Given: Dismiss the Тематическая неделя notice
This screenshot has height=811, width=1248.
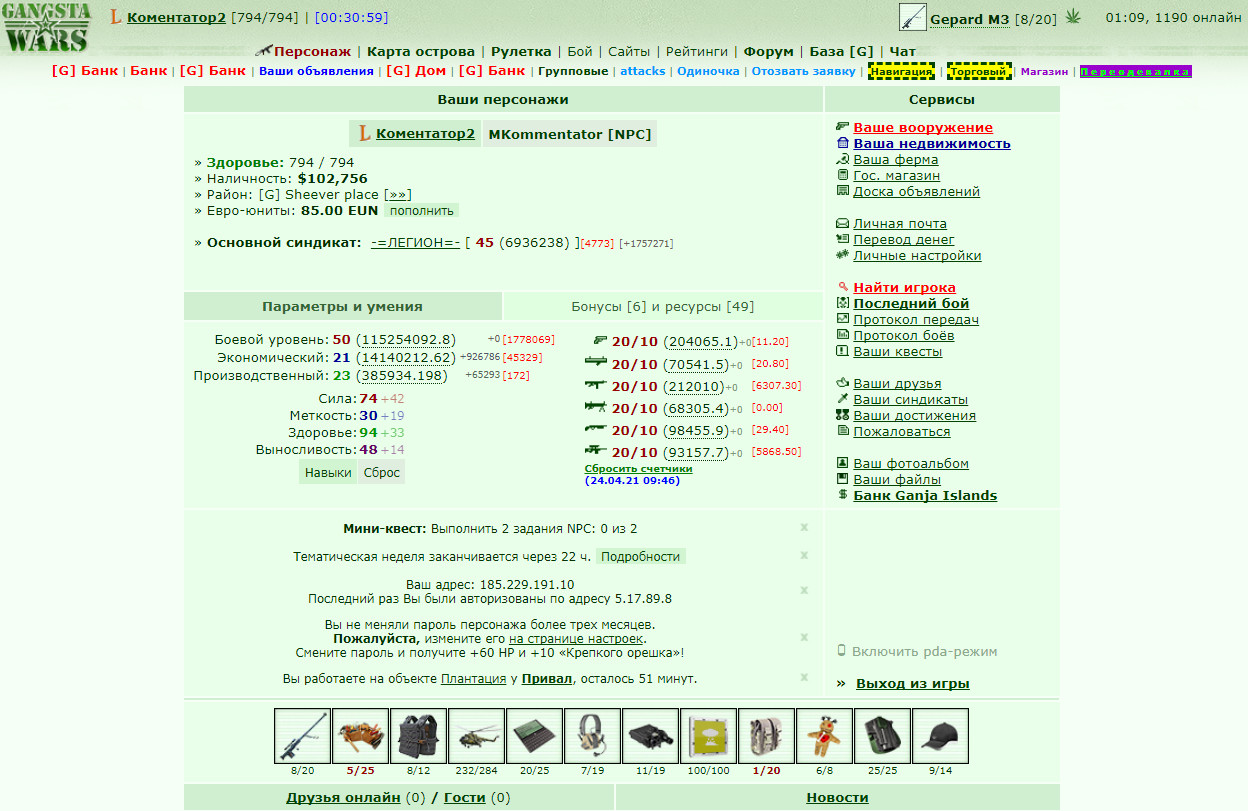Looking at the screenshot, I should pyautogui.click(x=804, y=555).
